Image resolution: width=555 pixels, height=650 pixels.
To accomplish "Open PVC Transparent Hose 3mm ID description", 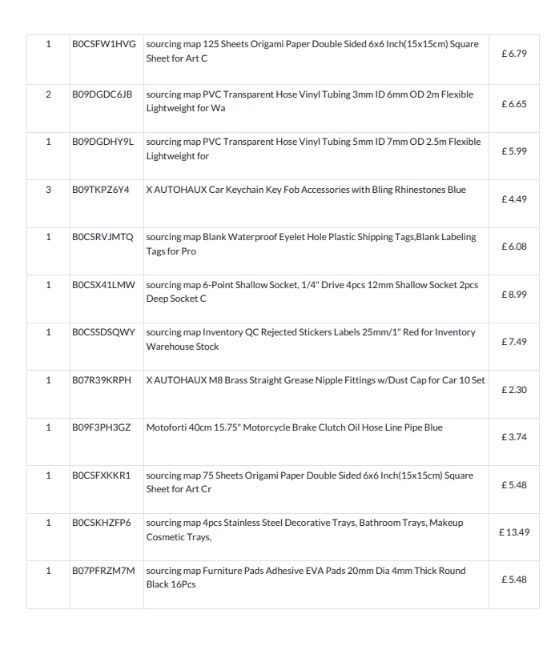I will click(310, 101).
